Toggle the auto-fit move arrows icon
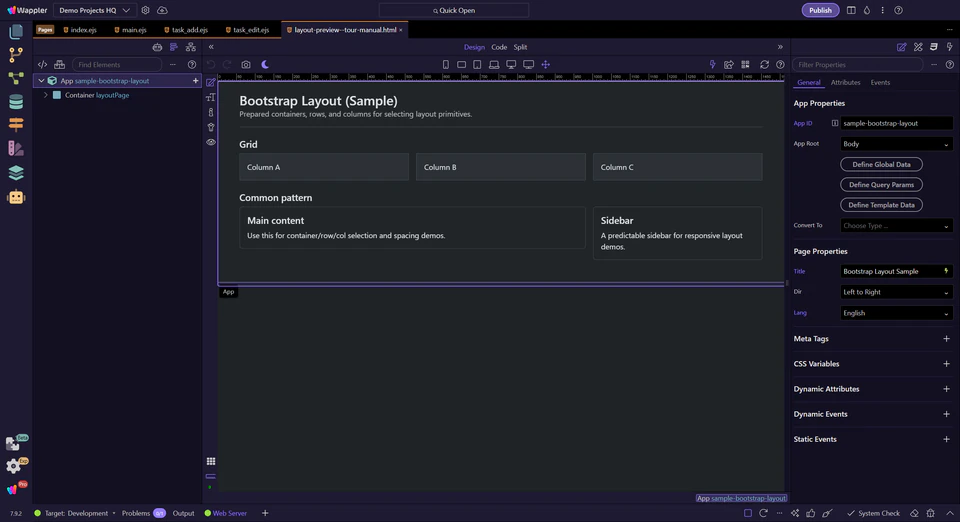 (546, 64)
